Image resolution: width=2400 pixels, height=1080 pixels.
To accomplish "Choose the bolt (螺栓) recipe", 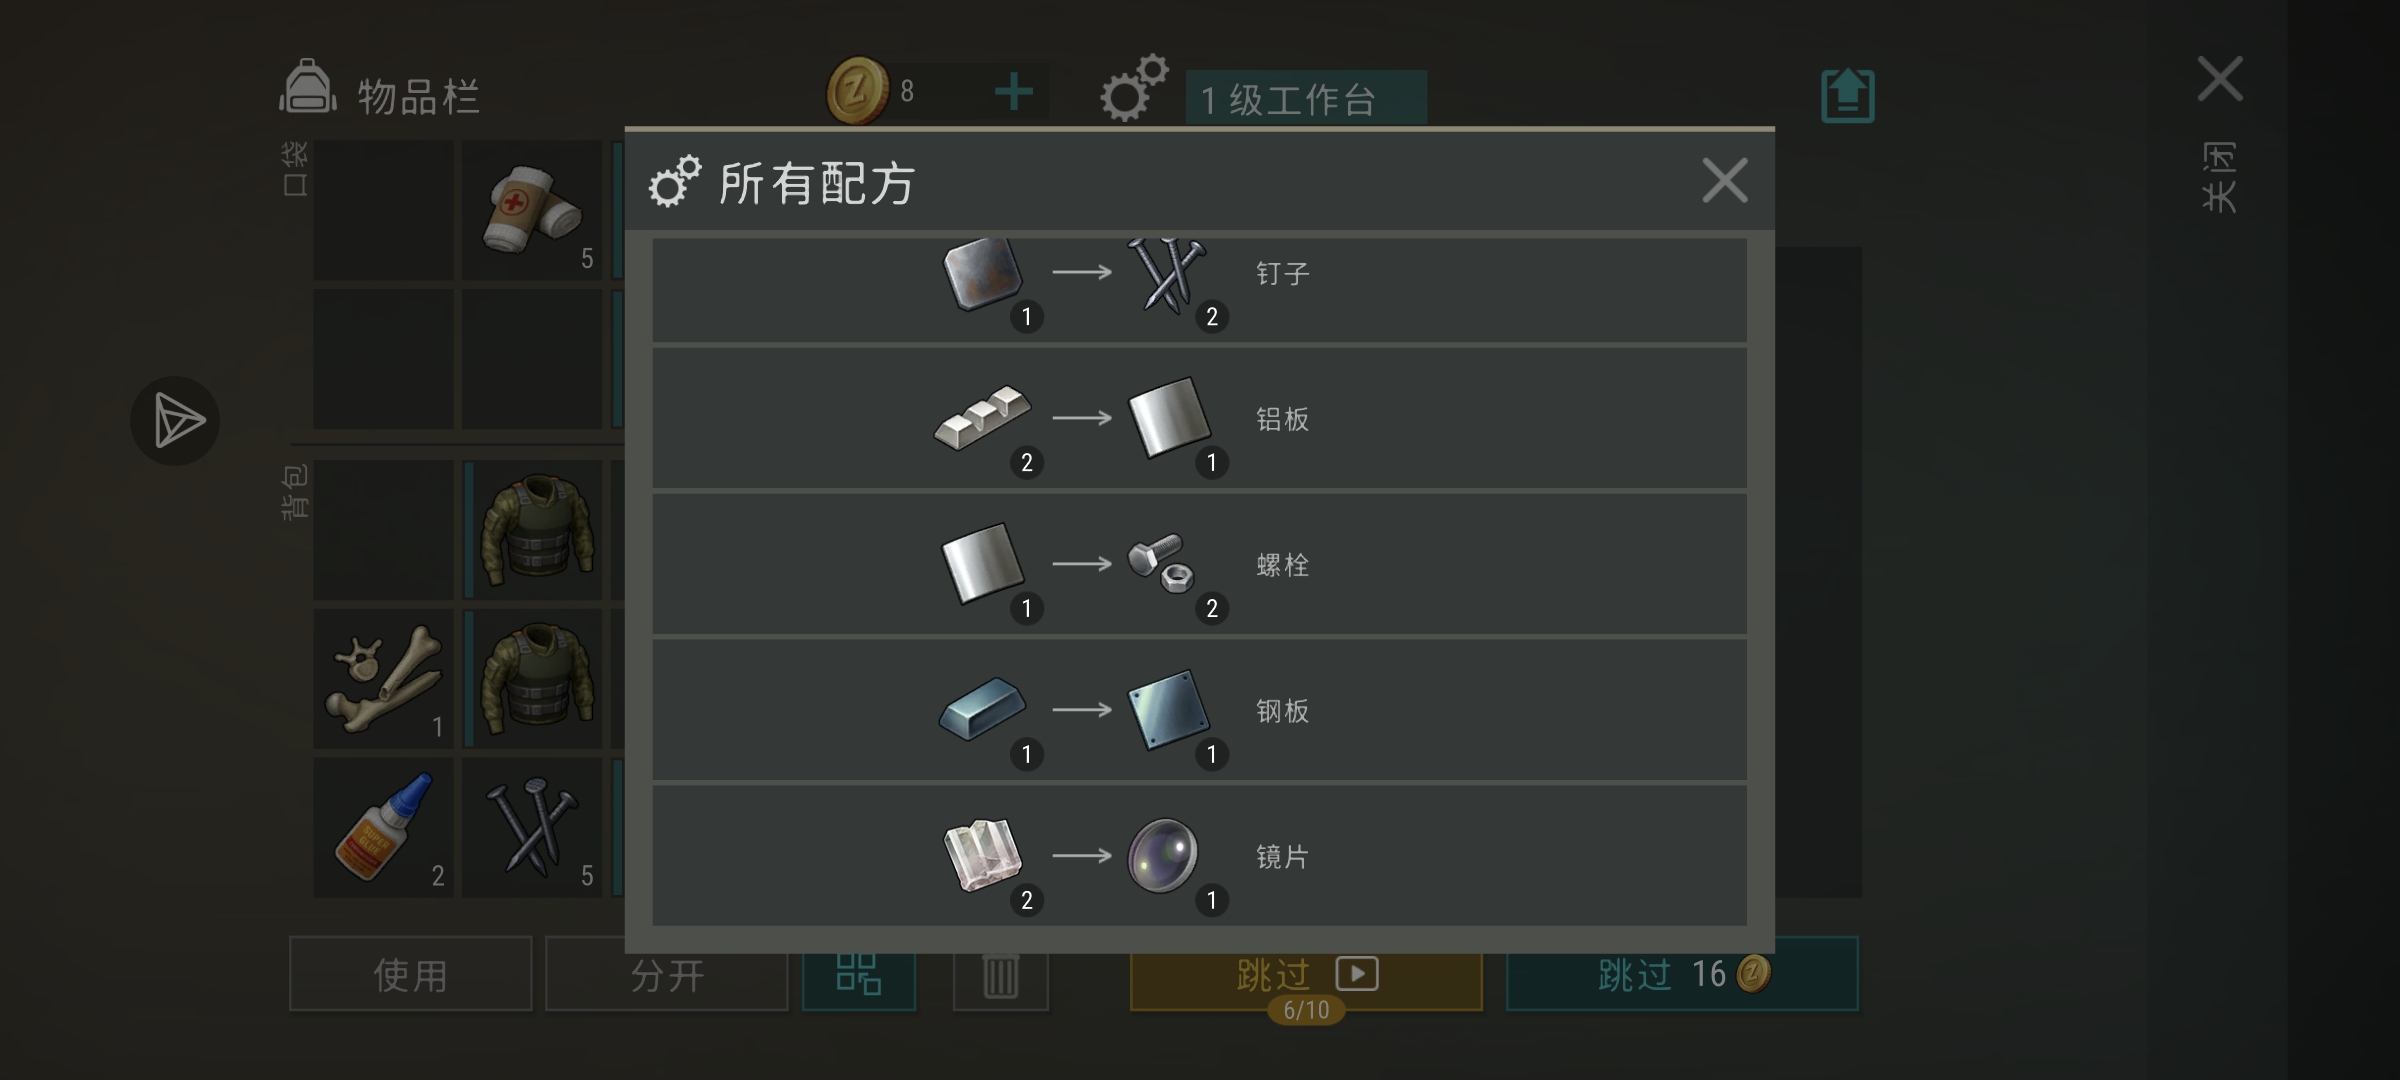I will coord(1199,564).
